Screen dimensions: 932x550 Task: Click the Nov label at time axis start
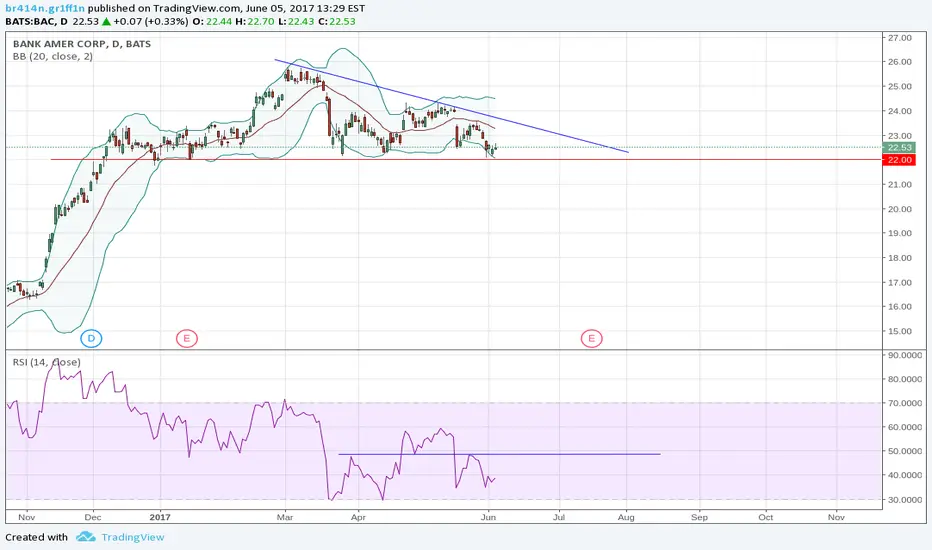coord(26,517)
